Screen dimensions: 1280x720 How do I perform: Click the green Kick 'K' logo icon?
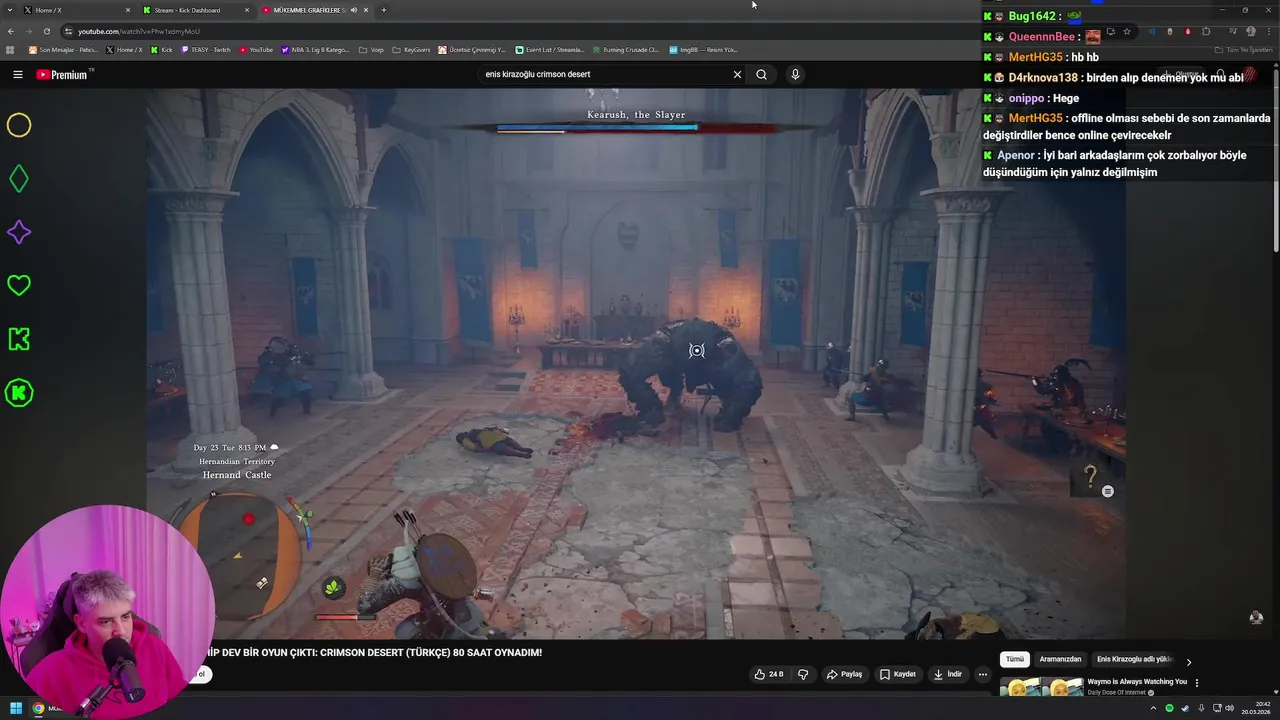(x=19, y=339)
